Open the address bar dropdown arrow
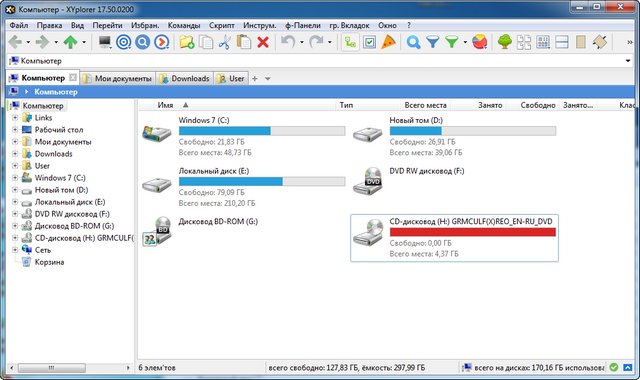640x380 pixels. point(628,61)
